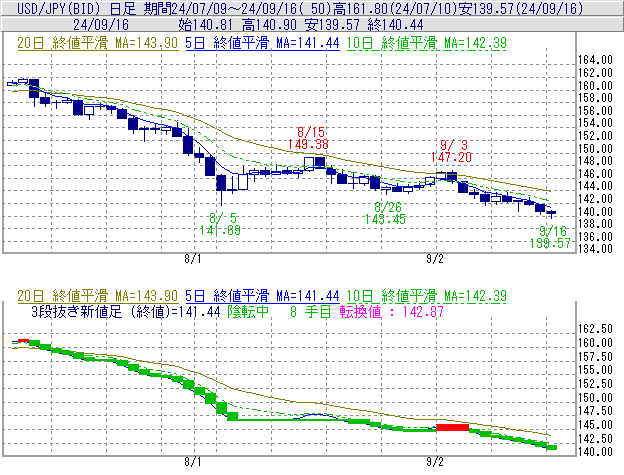
Task: Click the 8/15 149.38 peak annotation
Action: click(x=308, y=138)
